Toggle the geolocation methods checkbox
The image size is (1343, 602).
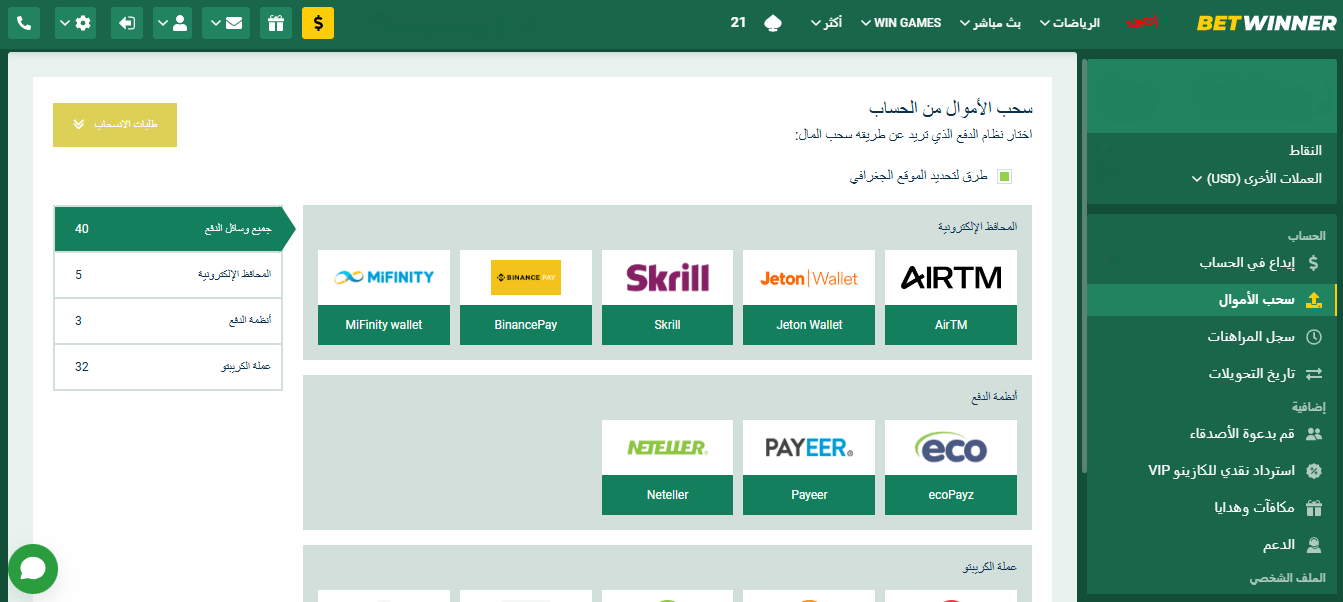click(1004, 177)
